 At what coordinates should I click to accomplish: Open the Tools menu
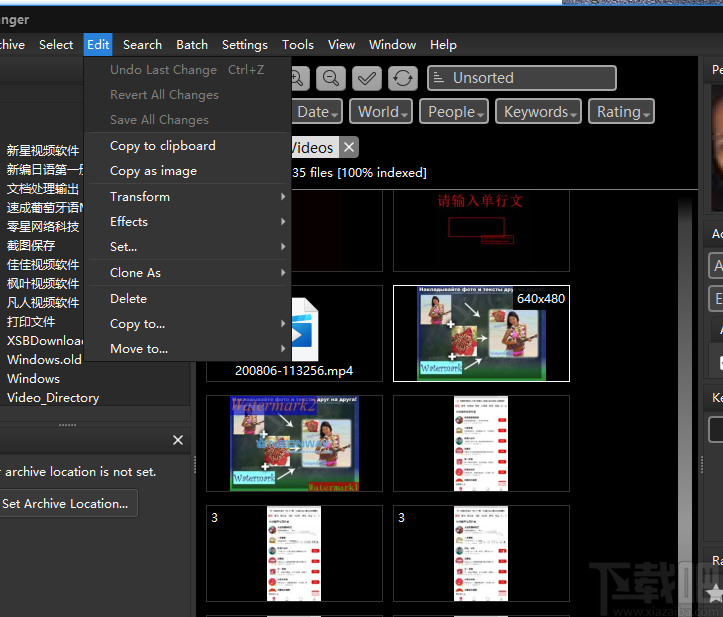[298, 45]
